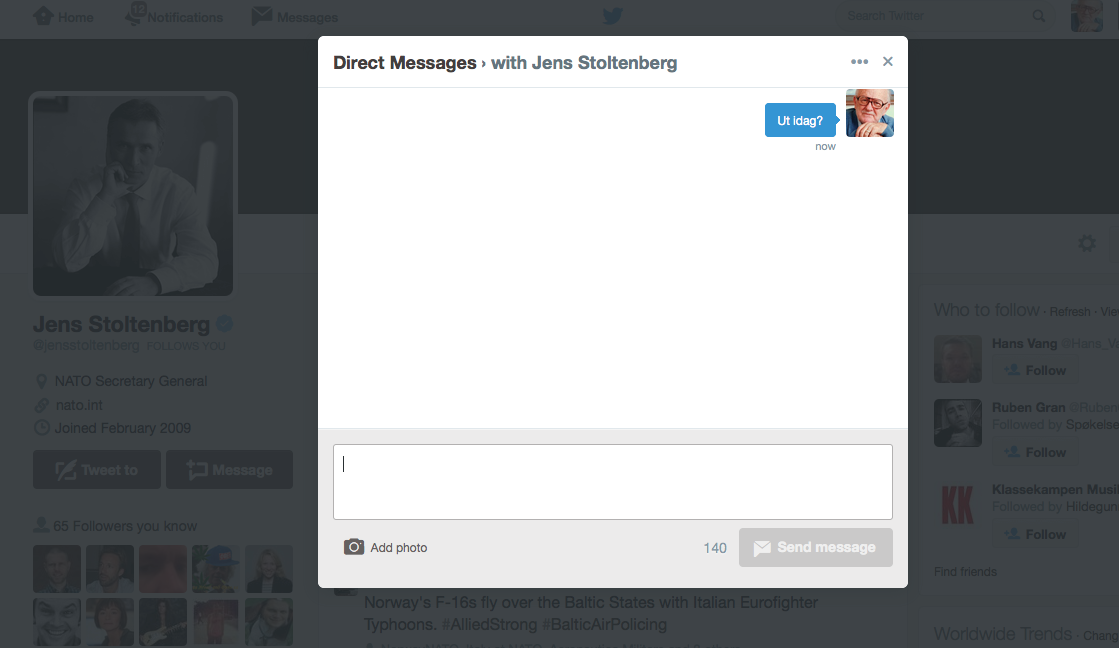This screenshot has height=648, width=1119.
Task: Click the verified badge next to Jens Stoltenberg
Action: tap(224, 324)
